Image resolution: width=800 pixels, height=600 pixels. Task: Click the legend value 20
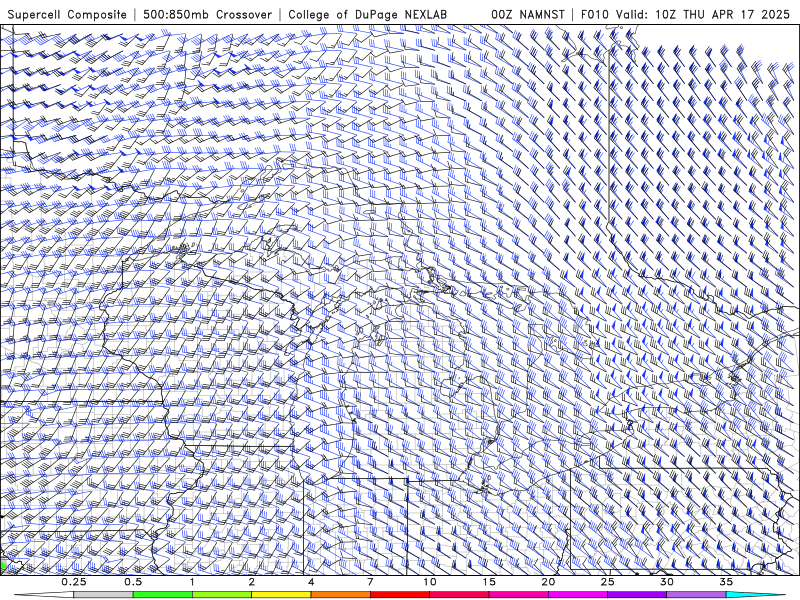tap(548, 582)
